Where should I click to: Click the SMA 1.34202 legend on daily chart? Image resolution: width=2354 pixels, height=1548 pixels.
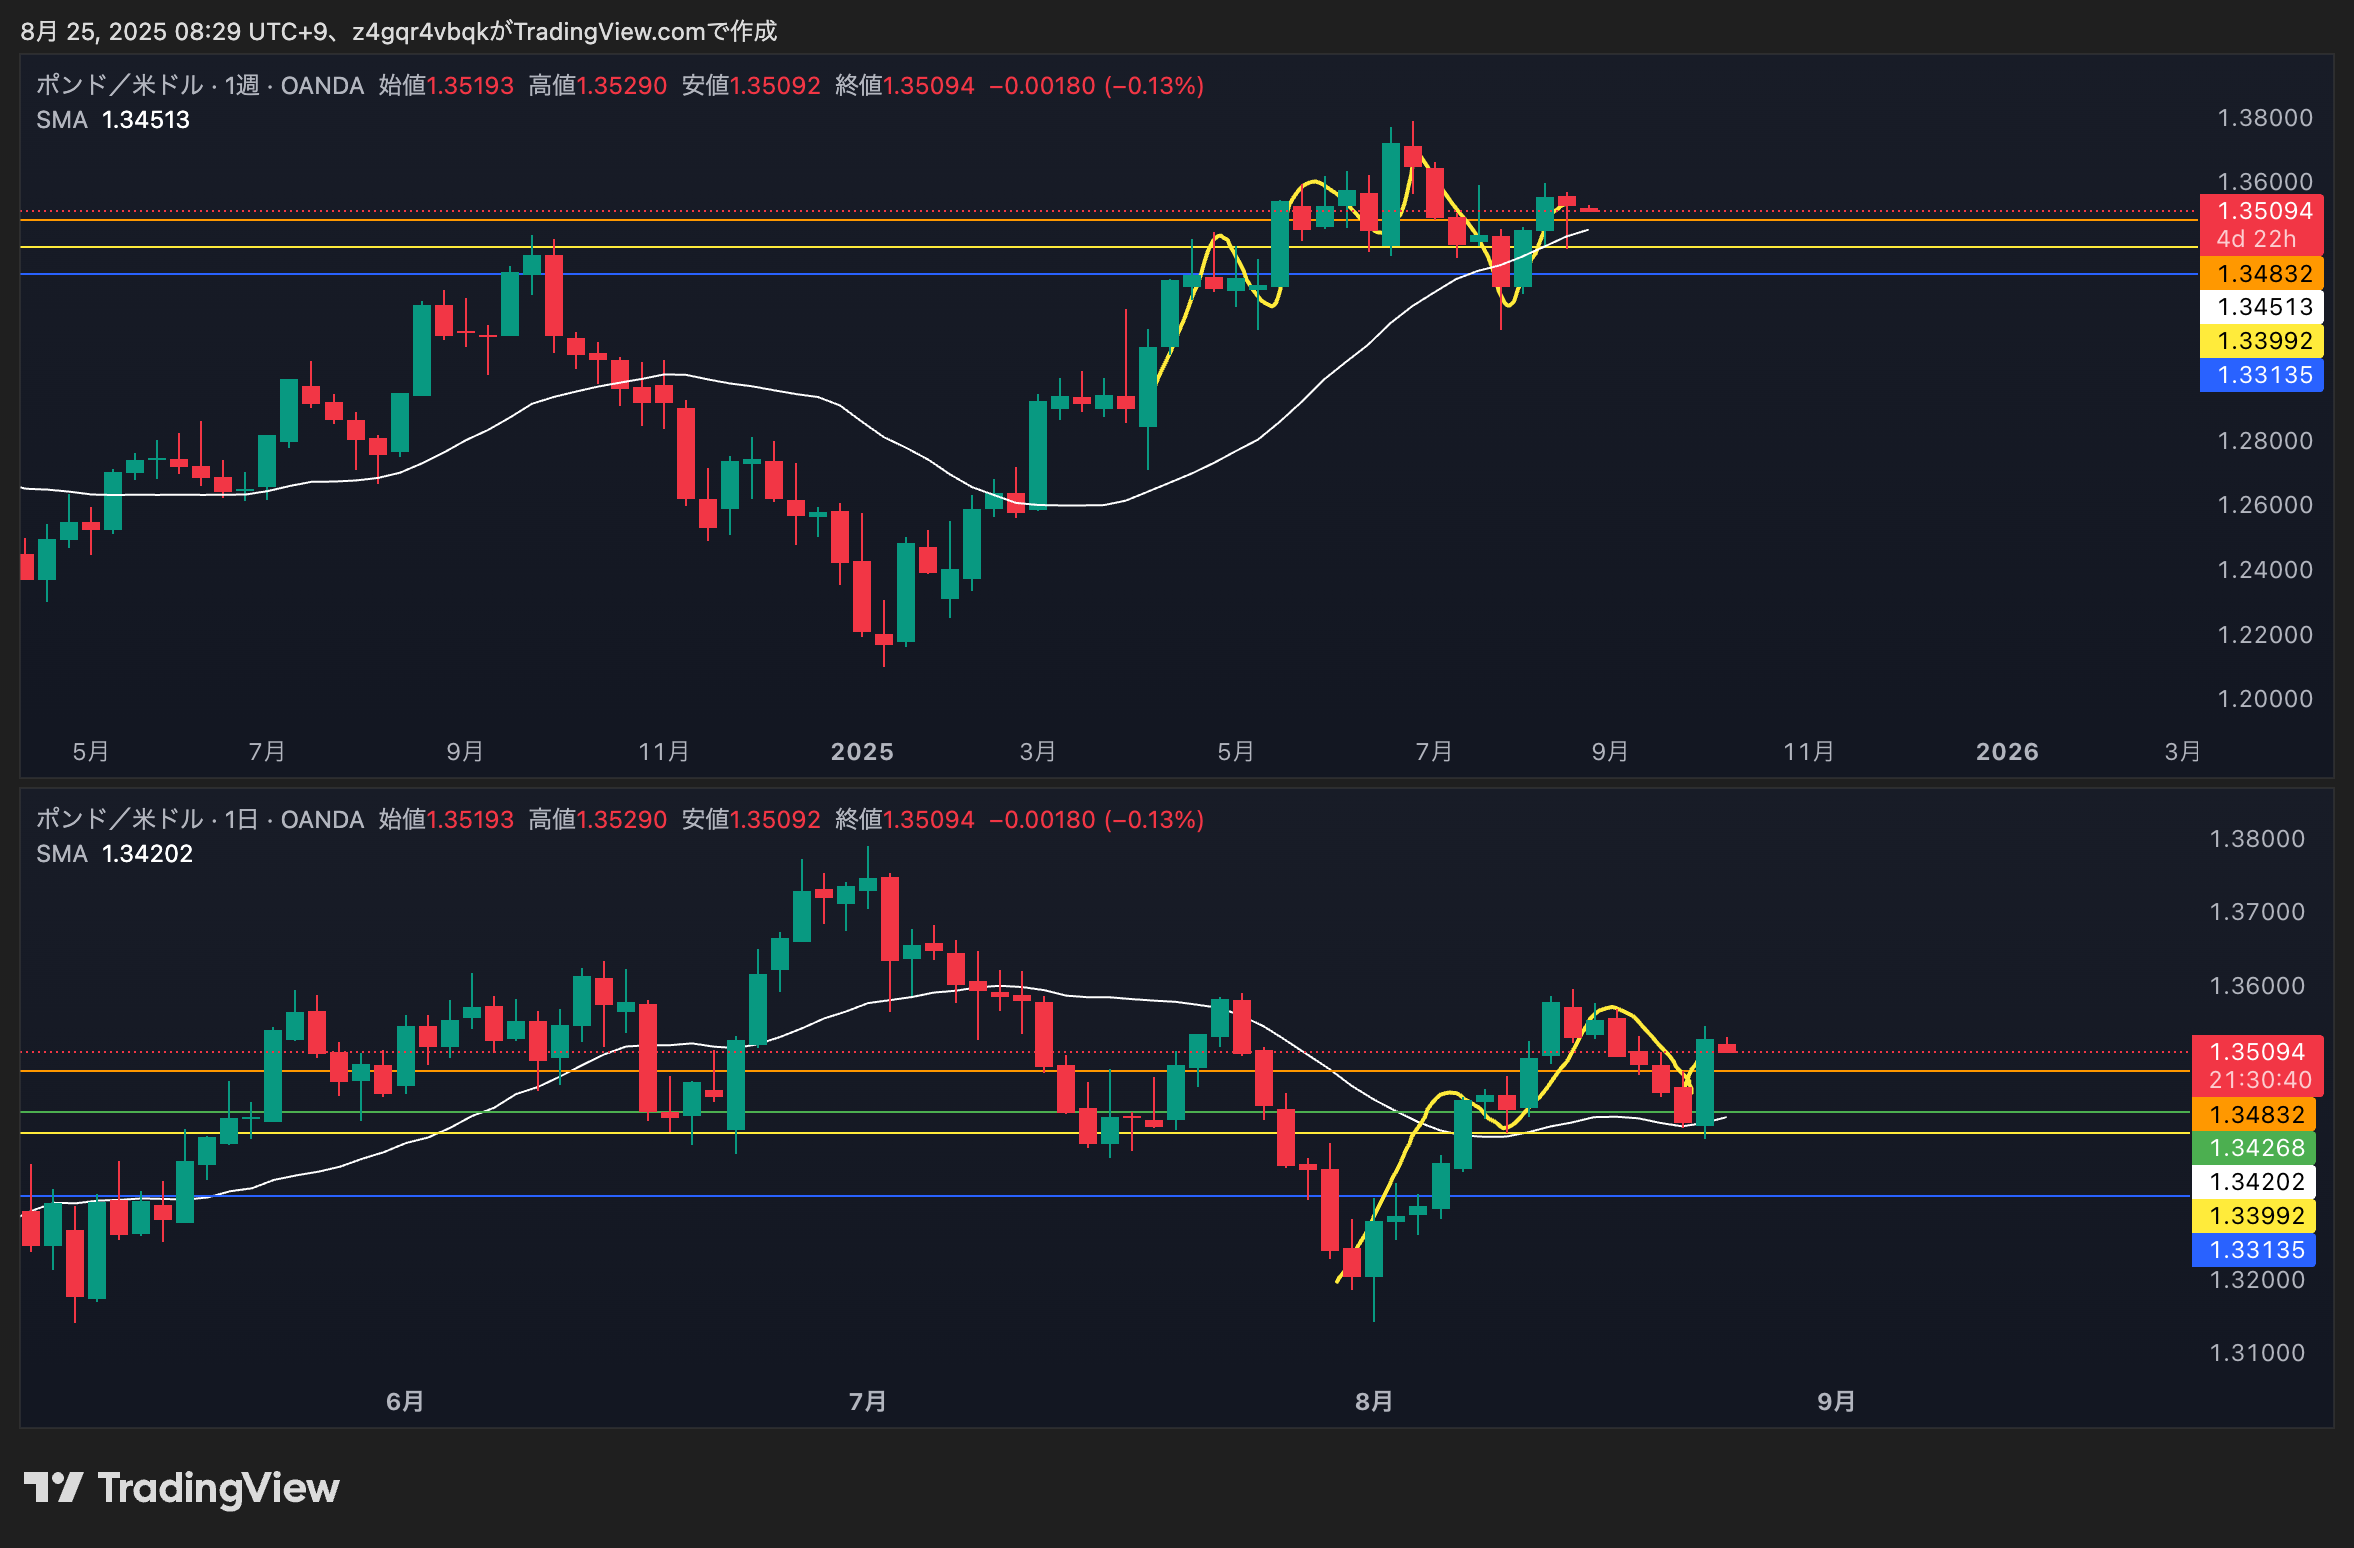[115, 854]
